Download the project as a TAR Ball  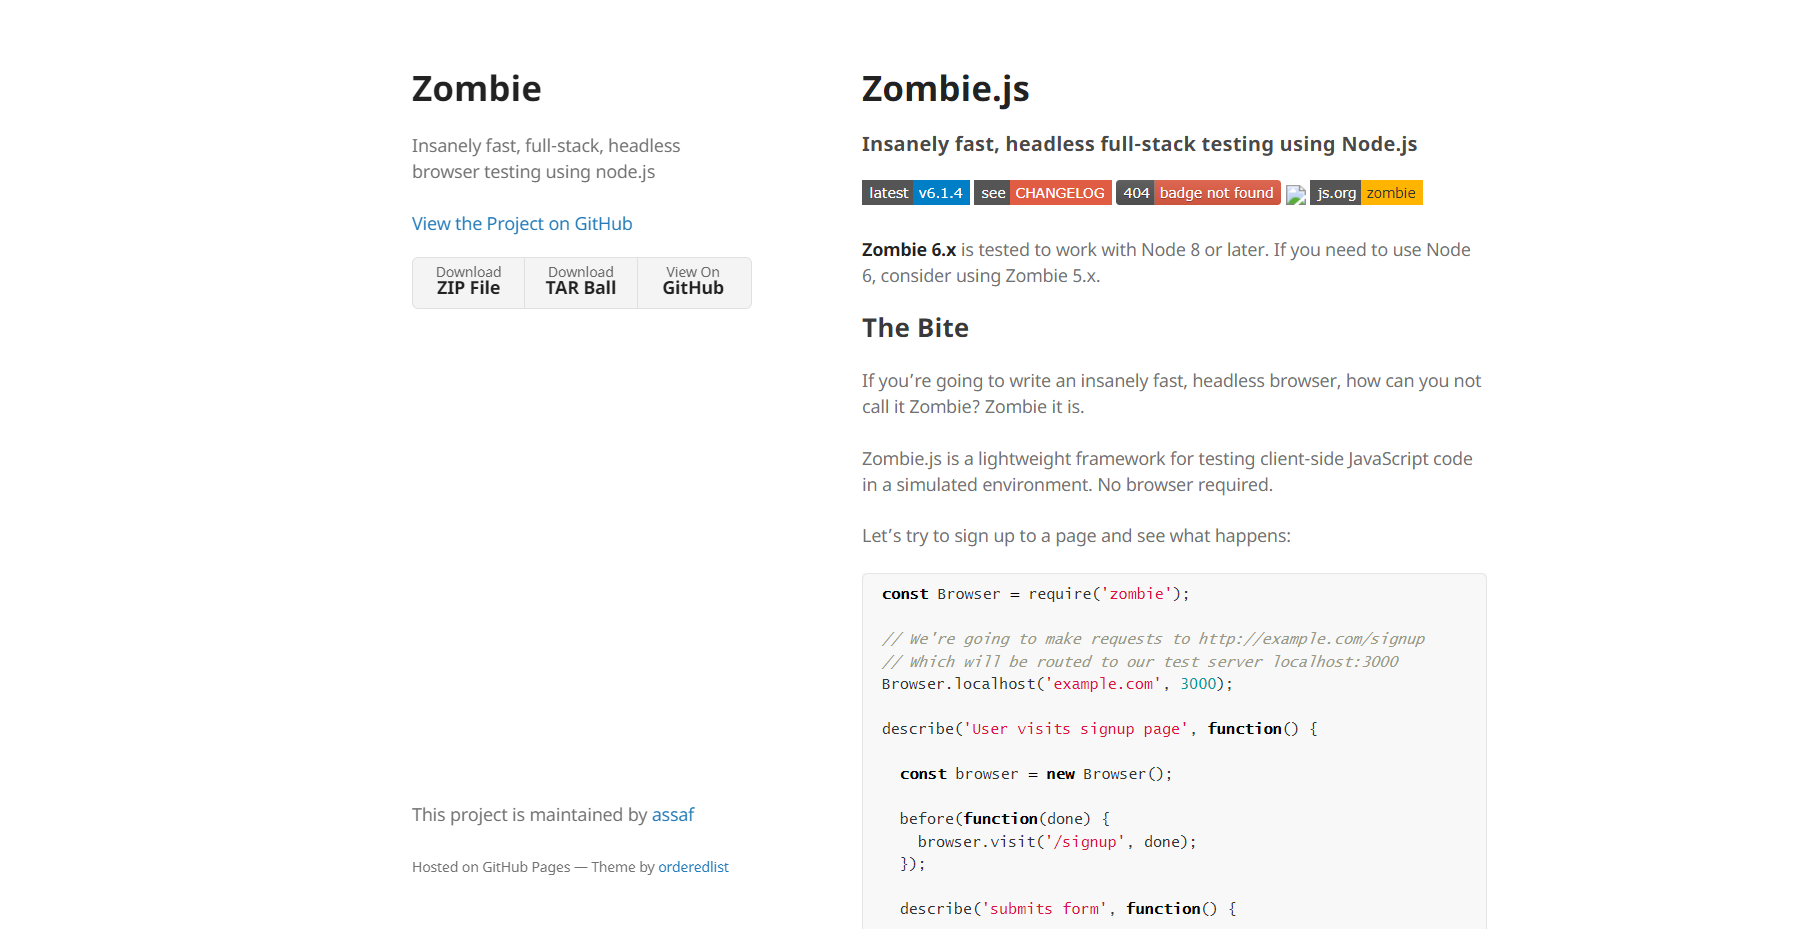[580, 282]
